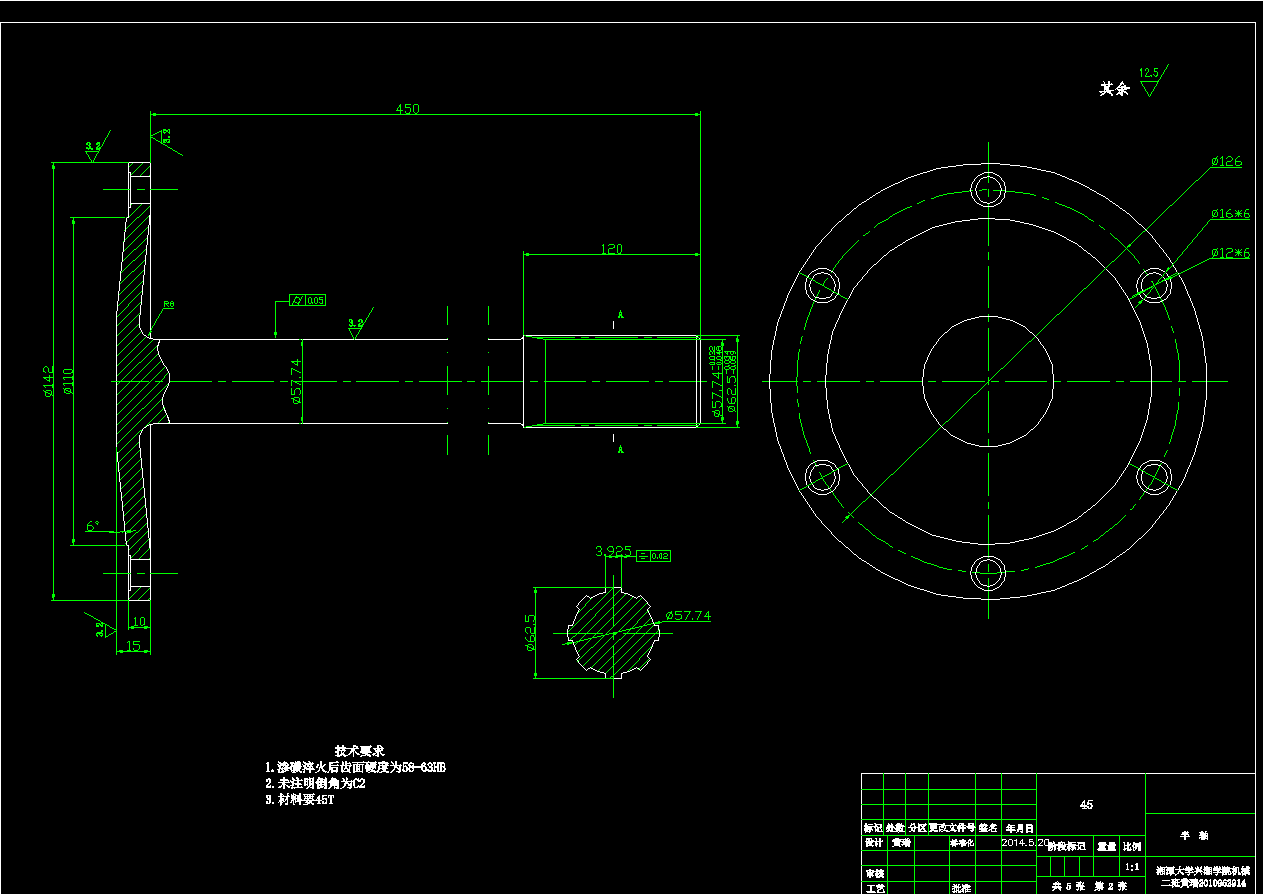Click the 批准 cell
1263x894 pixels.
[x=961, y=887]
